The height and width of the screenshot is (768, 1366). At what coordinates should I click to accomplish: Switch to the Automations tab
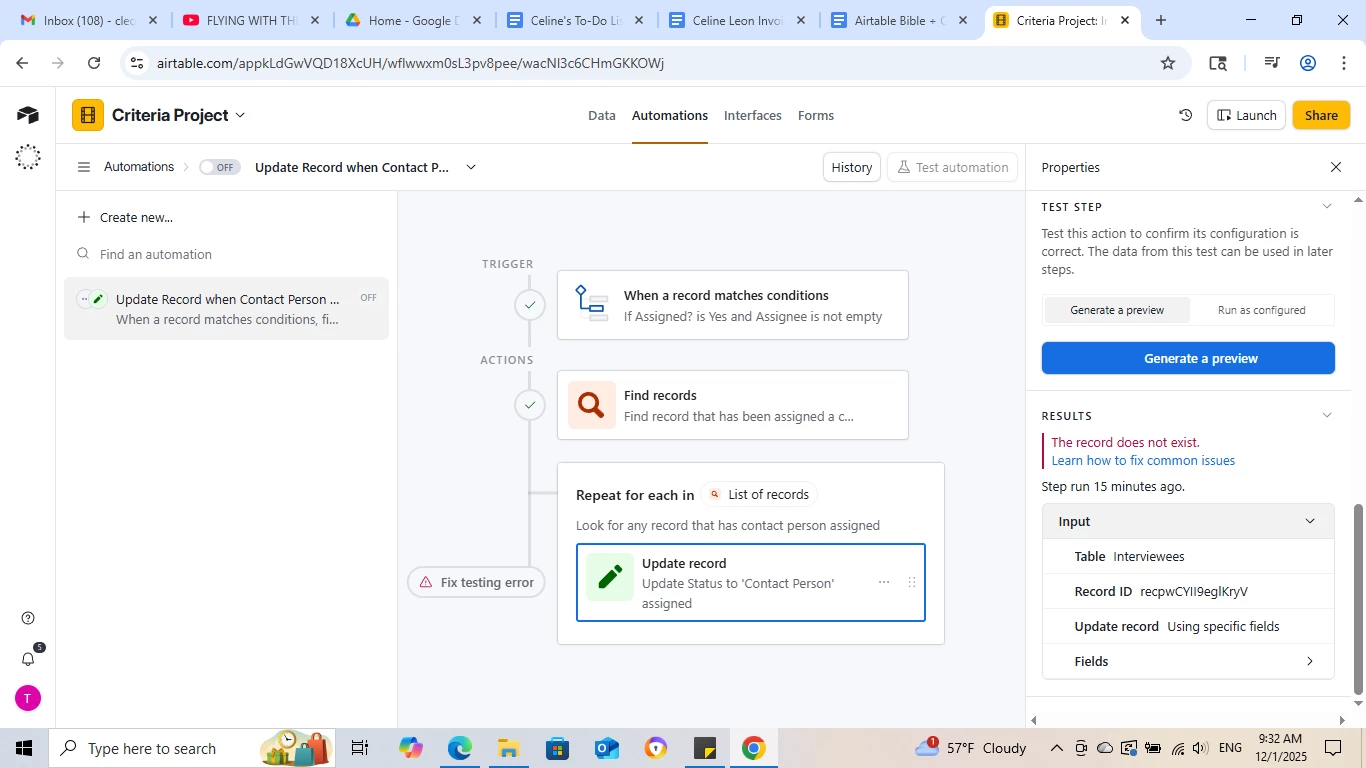point(670,115)
